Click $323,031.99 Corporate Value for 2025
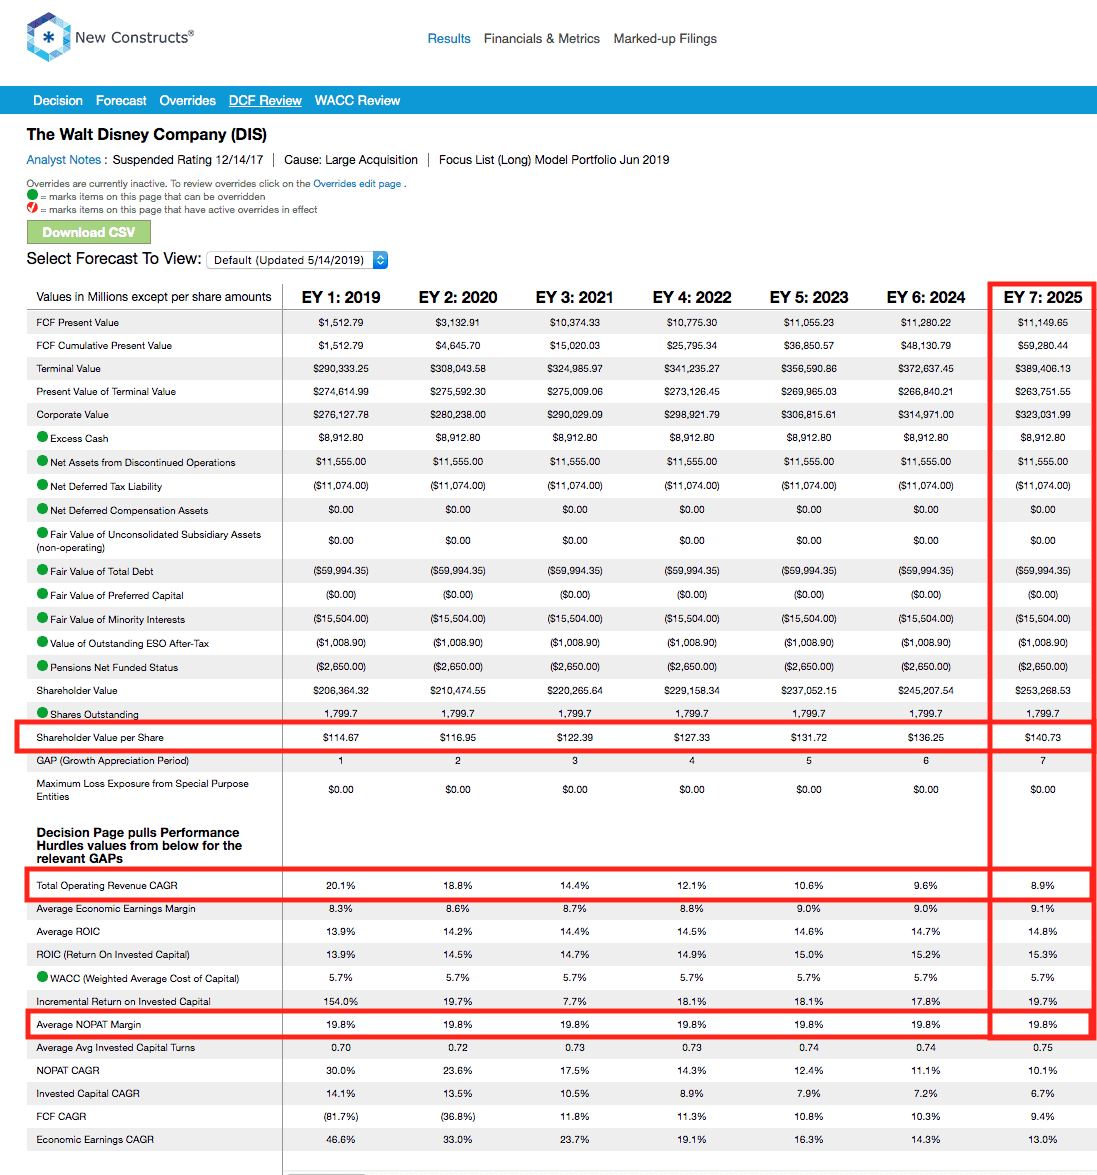Screen dimensions: 1097x1175 tap(1043, 414)
